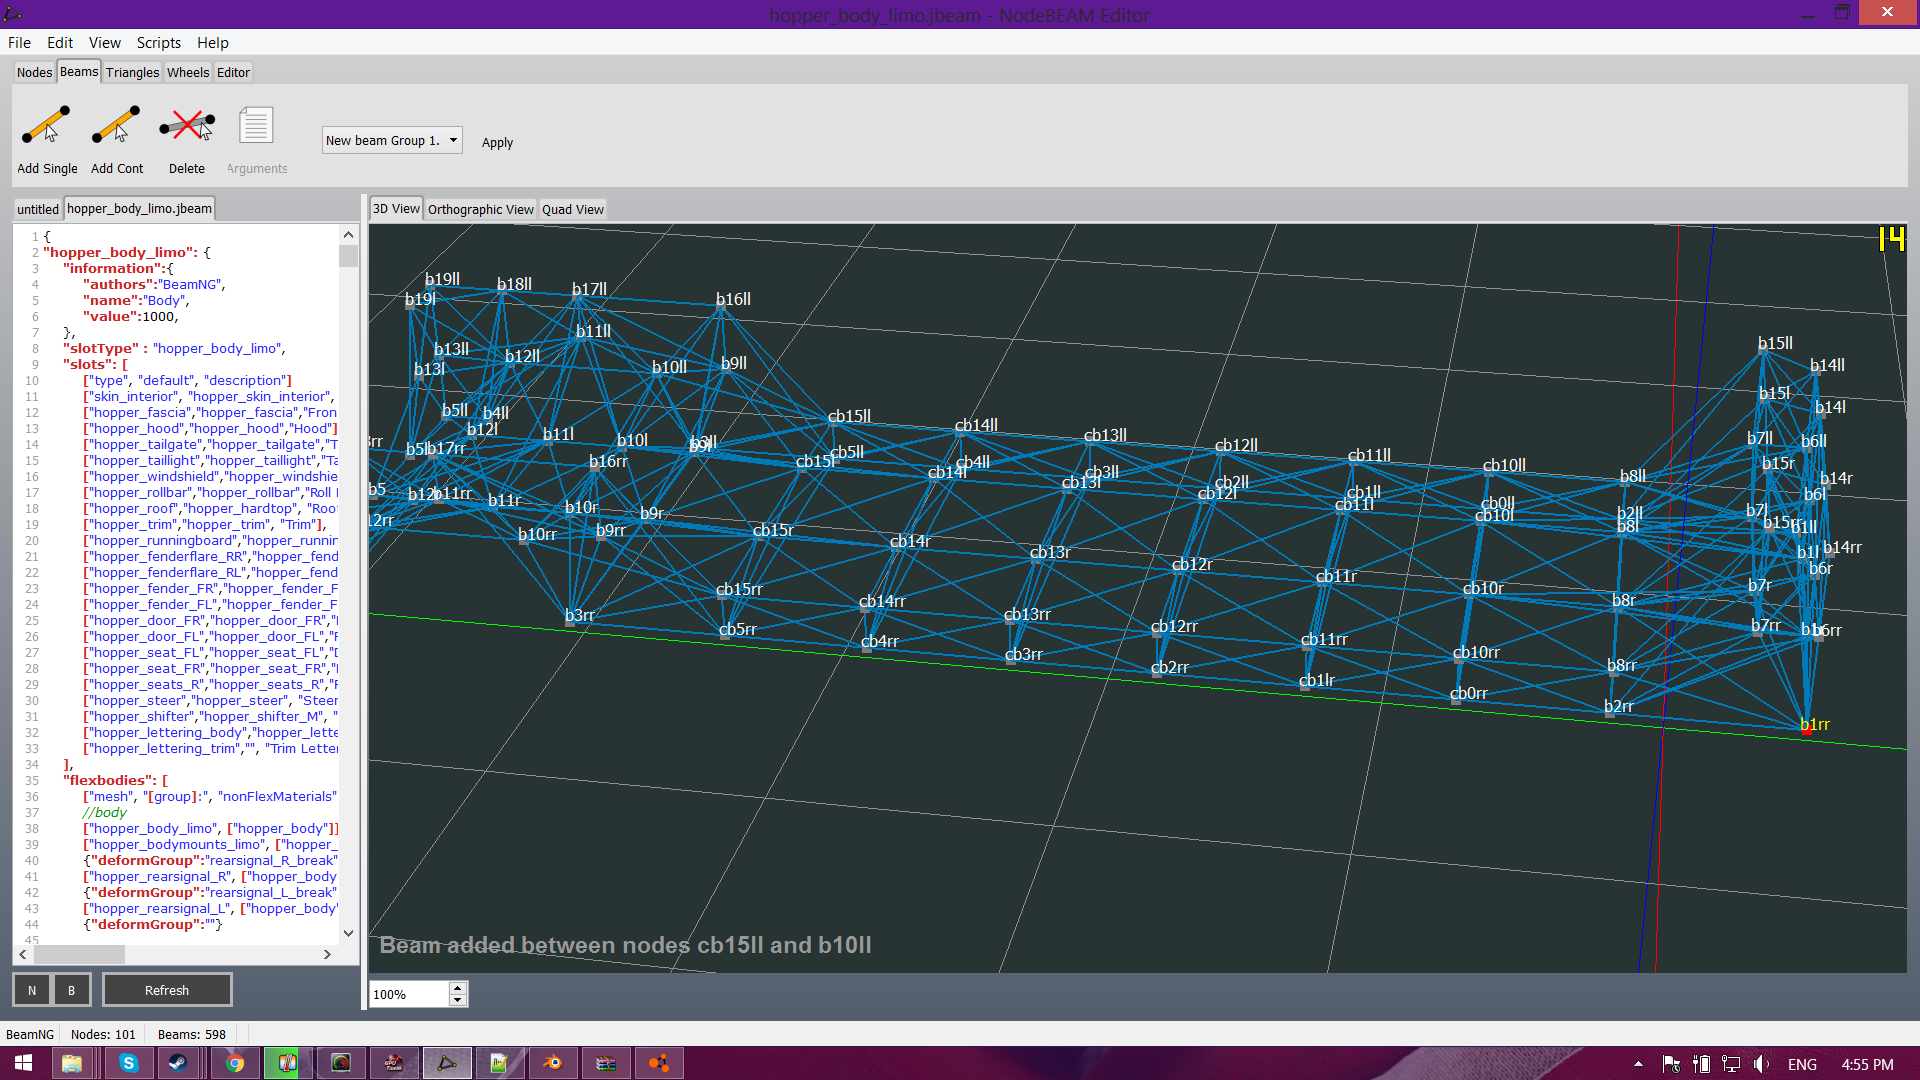Viewport: 1920px width, 1080px height.
Task: Open Skype from the taskbar
Action: point(129,1063)
